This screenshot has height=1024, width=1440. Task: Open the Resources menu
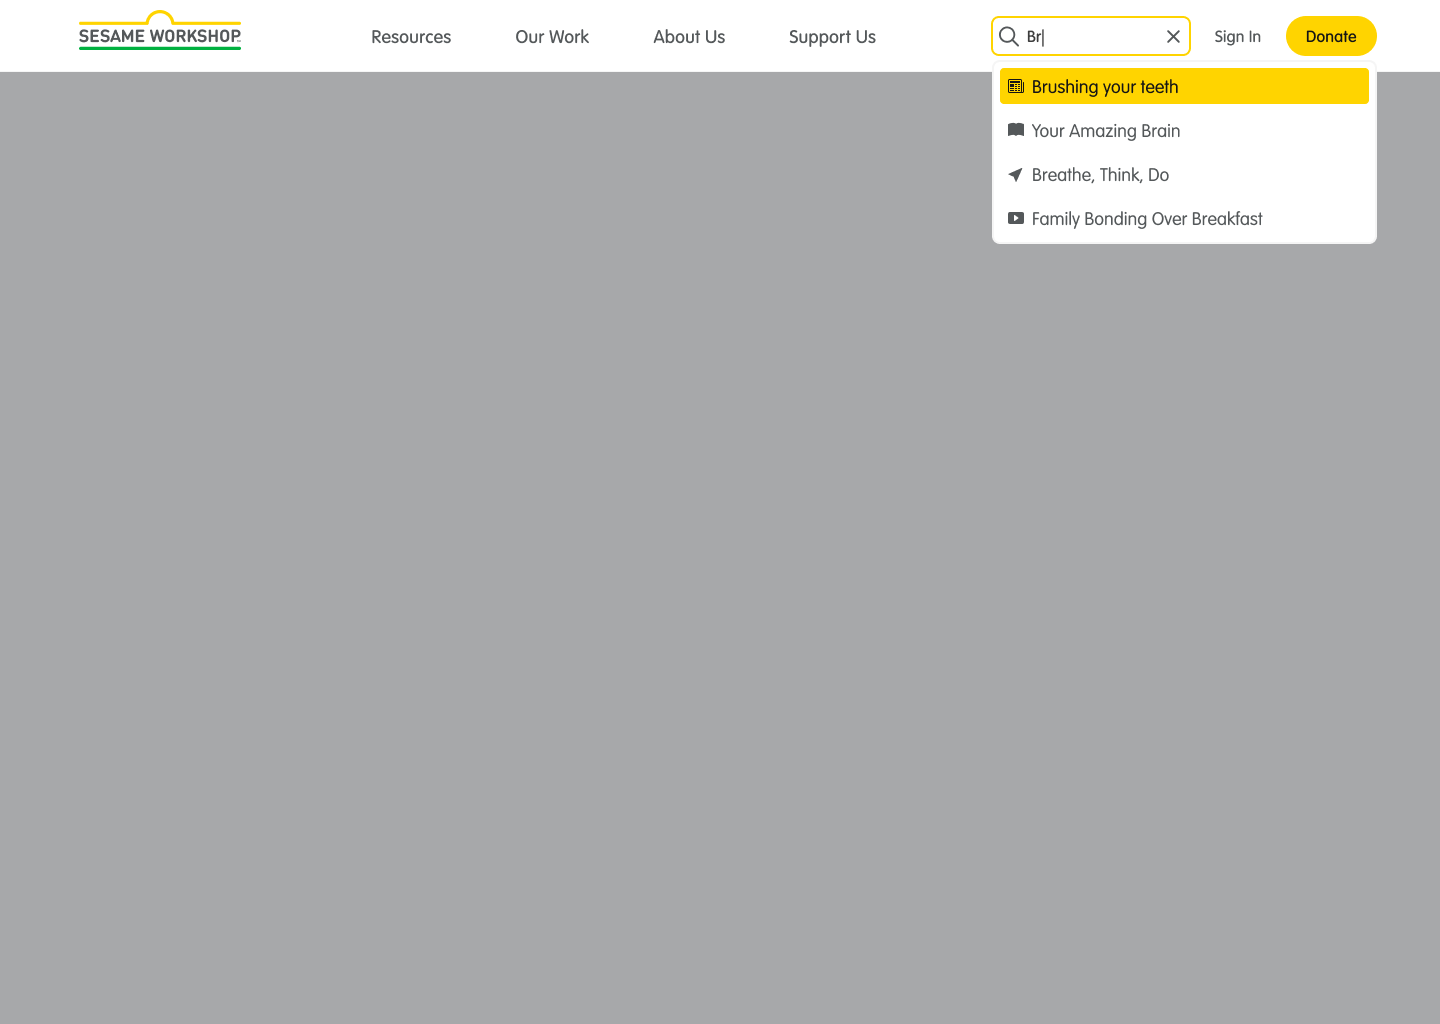coord(411,36)
